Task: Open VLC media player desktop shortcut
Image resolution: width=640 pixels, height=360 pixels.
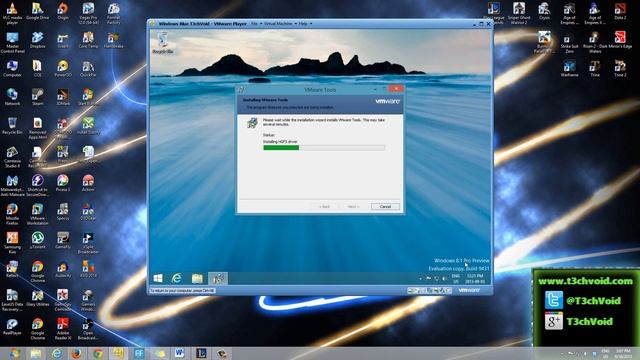Action: [12, 13]
